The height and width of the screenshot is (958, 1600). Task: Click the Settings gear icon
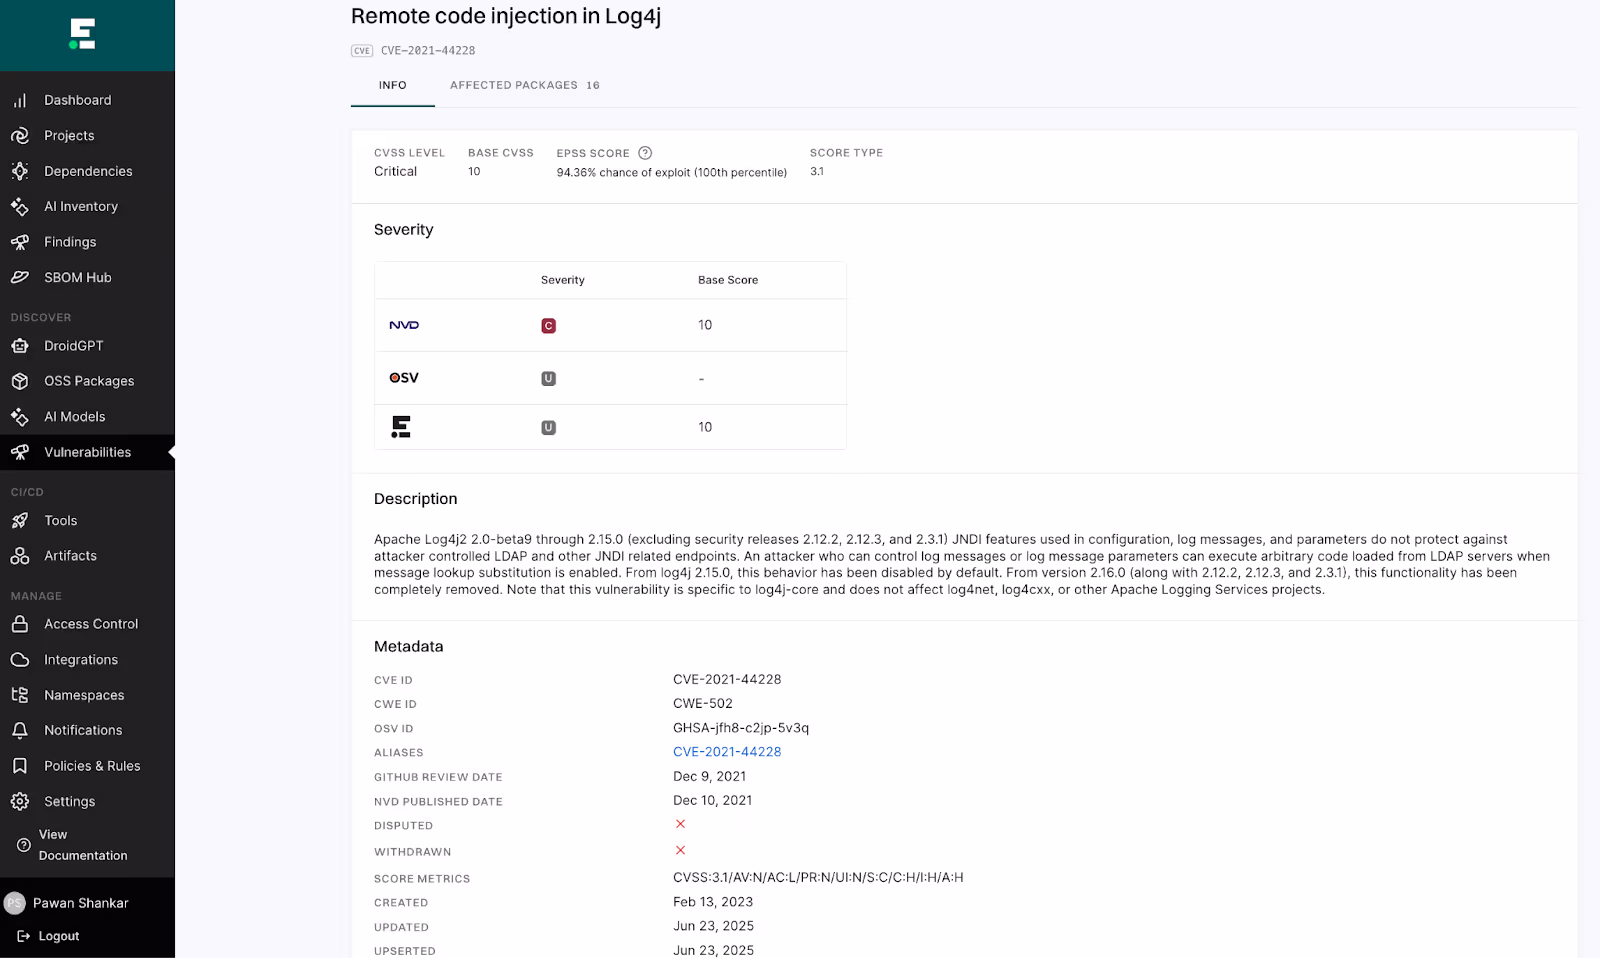click(20, 801)
